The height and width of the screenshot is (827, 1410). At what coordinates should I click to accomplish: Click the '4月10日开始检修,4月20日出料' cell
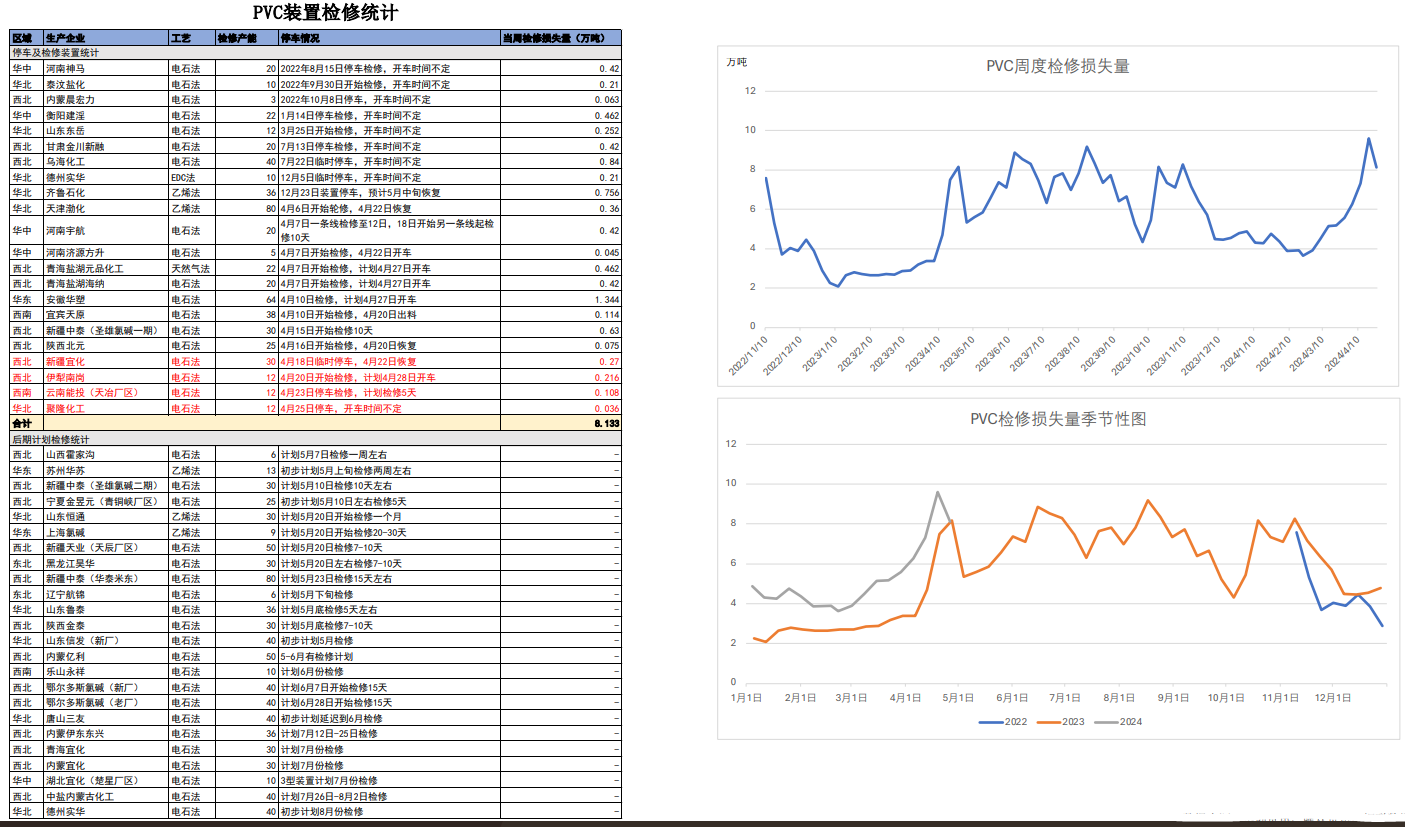pyautogui.click(x=389, y=315)
